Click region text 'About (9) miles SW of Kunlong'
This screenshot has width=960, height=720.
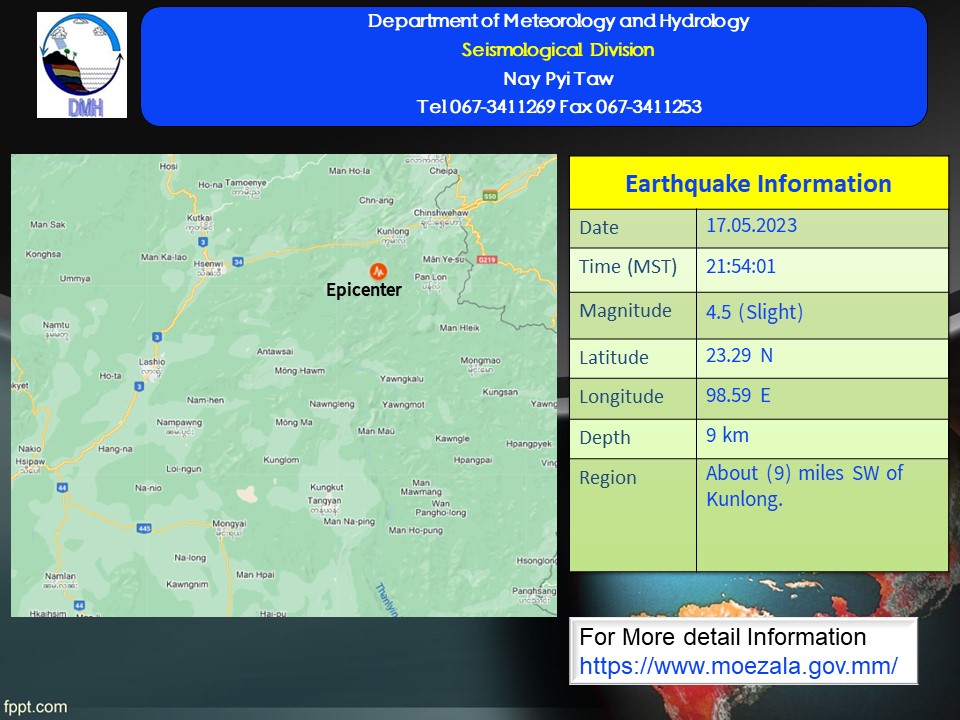coord(804,486)
